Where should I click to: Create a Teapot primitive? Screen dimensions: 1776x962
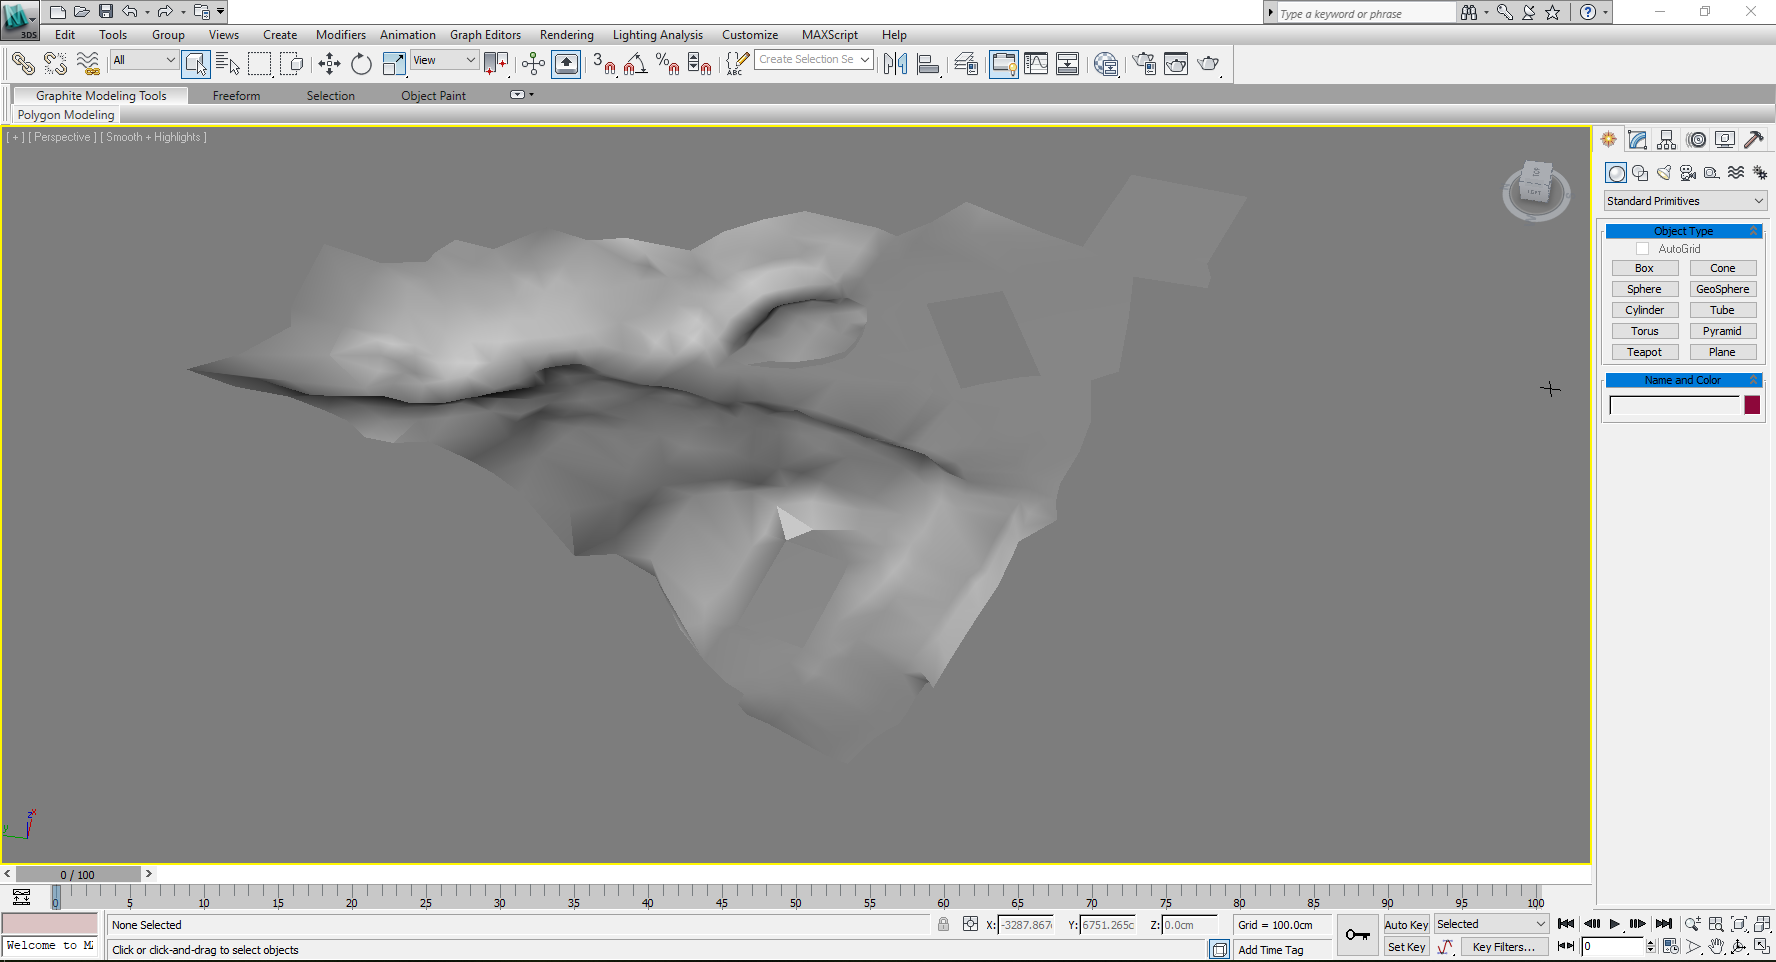click(x=1645, y=351)
